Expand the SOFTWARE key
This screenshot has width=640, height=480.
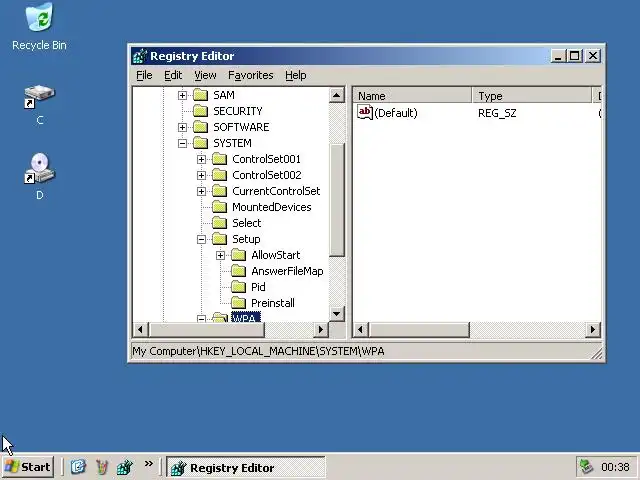(182, 127)
